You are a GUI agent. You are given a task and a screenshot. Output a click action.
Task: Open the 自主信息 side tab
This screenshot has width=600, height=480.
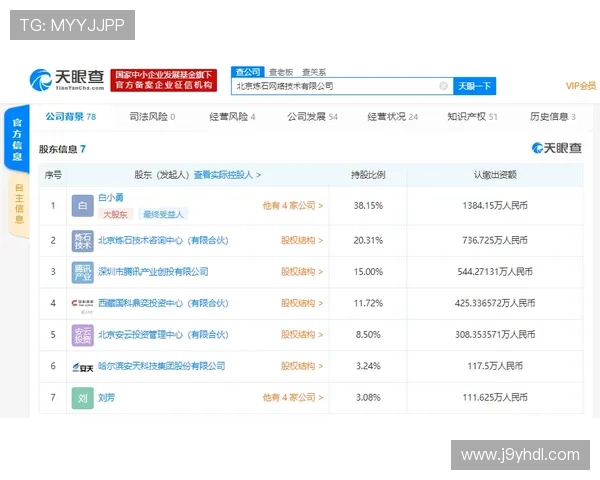point(19,204)
